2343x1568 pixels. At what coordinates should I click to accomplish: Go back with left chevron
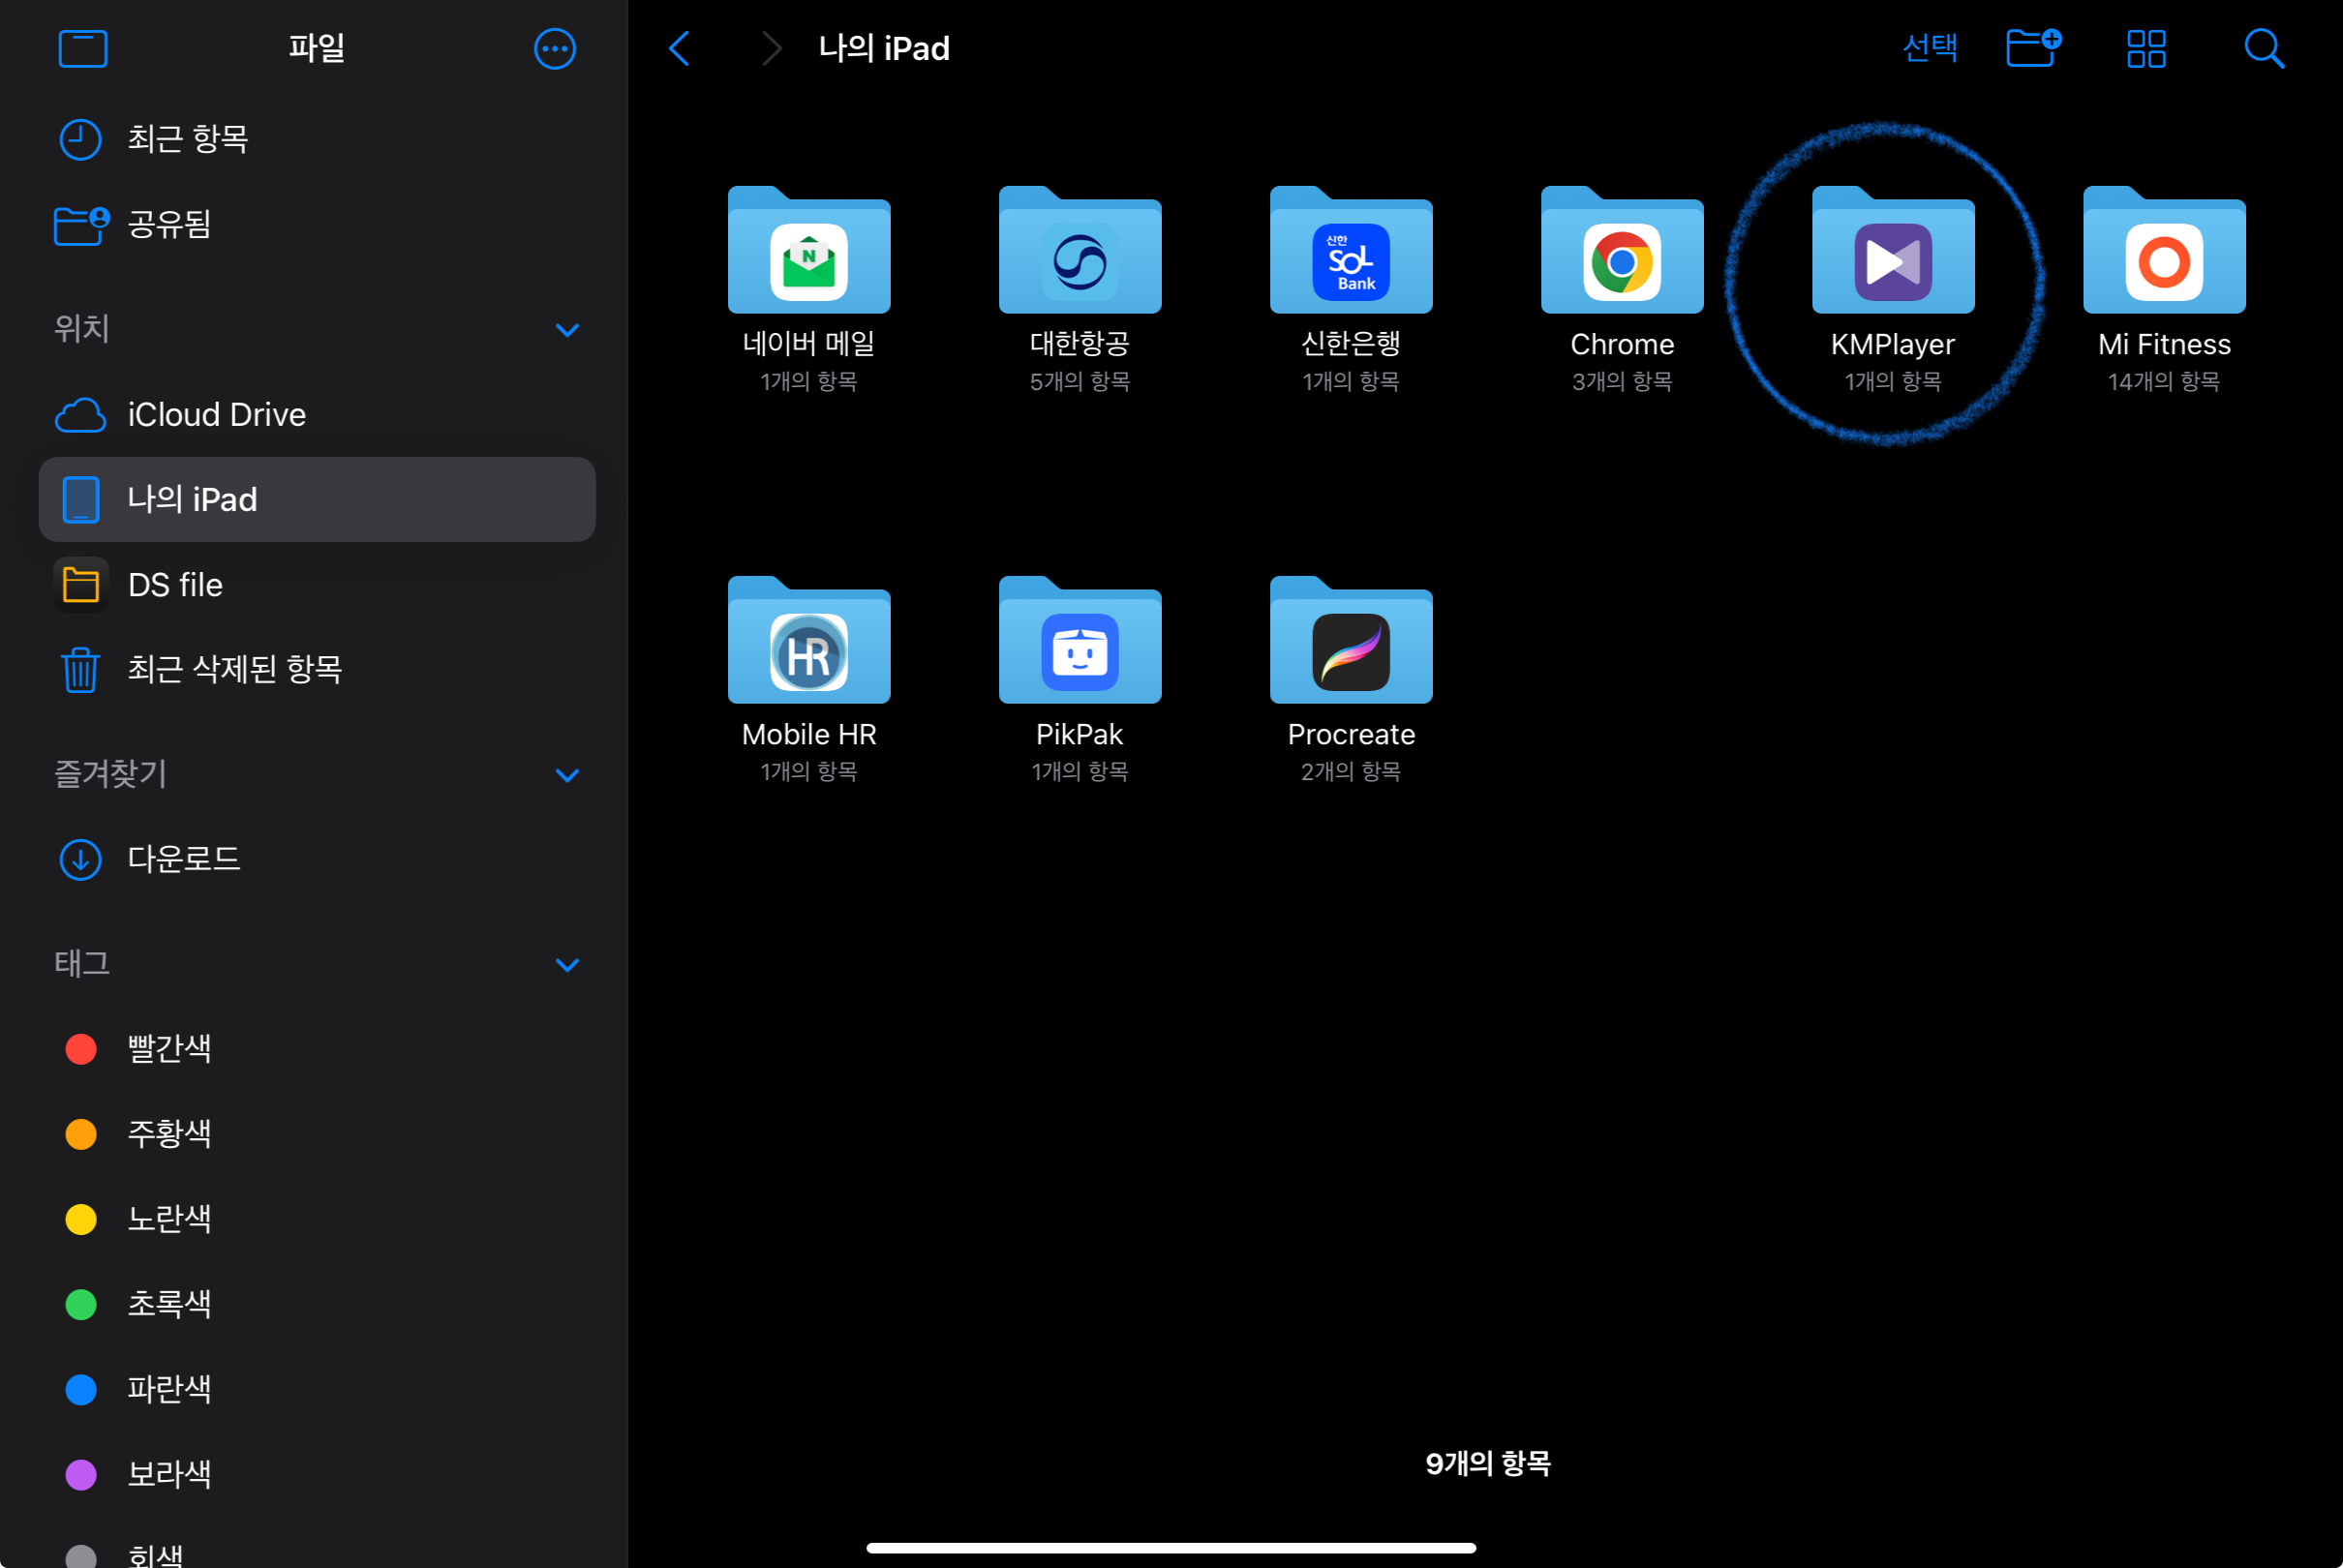point(680,48)
